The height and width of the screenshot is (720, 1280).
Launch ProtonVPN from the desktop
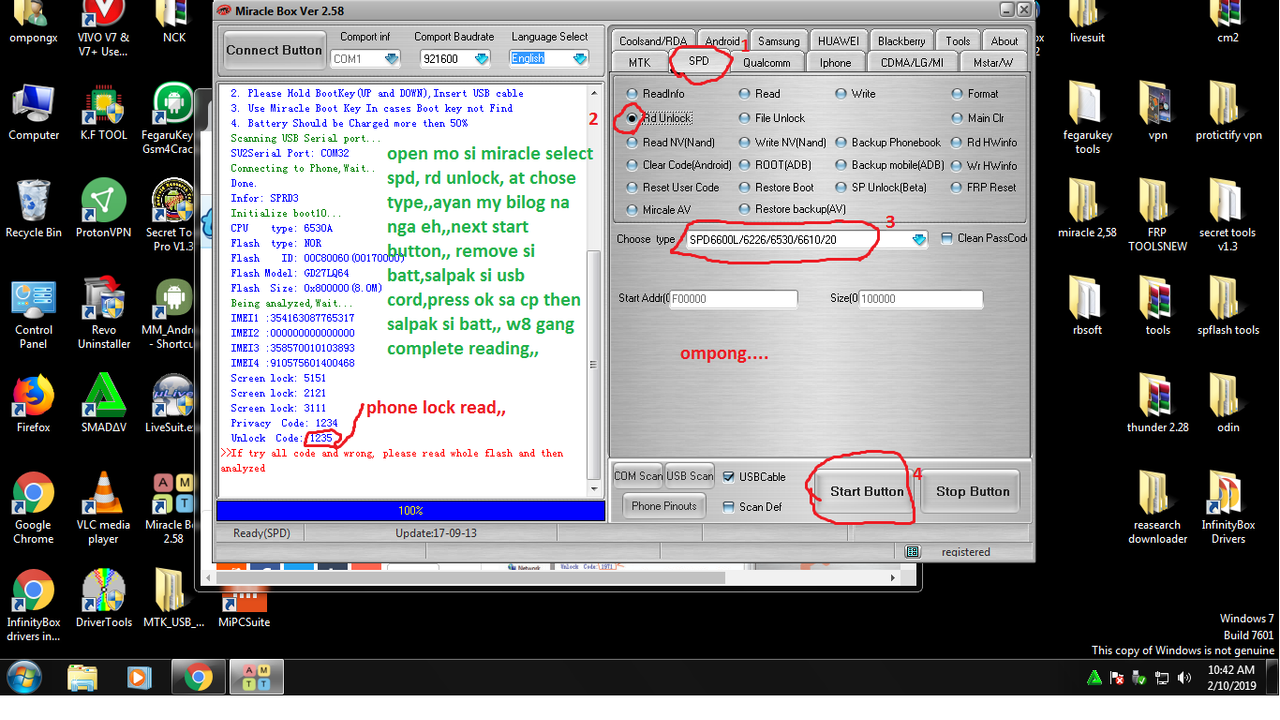point(104,208)
